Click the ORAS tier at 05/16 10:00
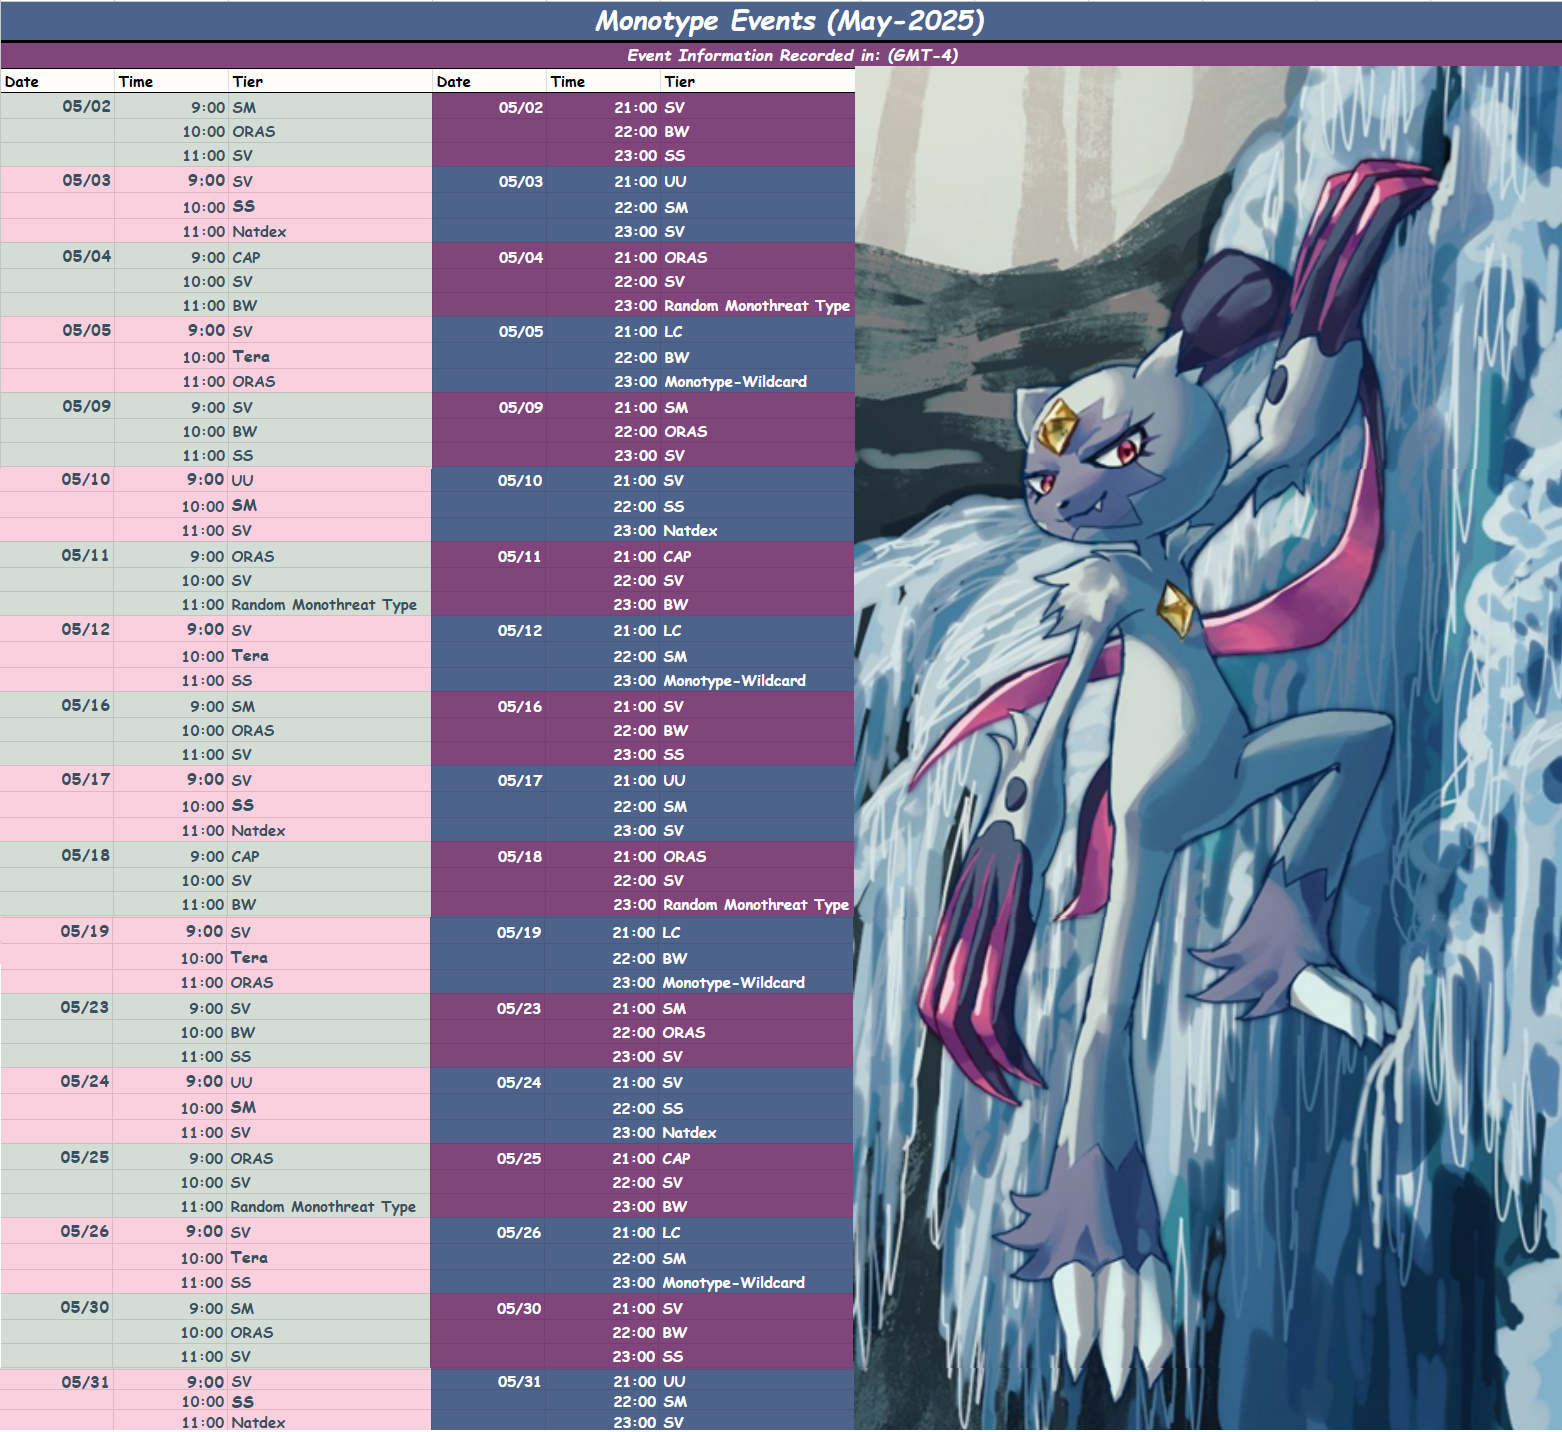The image size is (1562, 1432). 253,730
